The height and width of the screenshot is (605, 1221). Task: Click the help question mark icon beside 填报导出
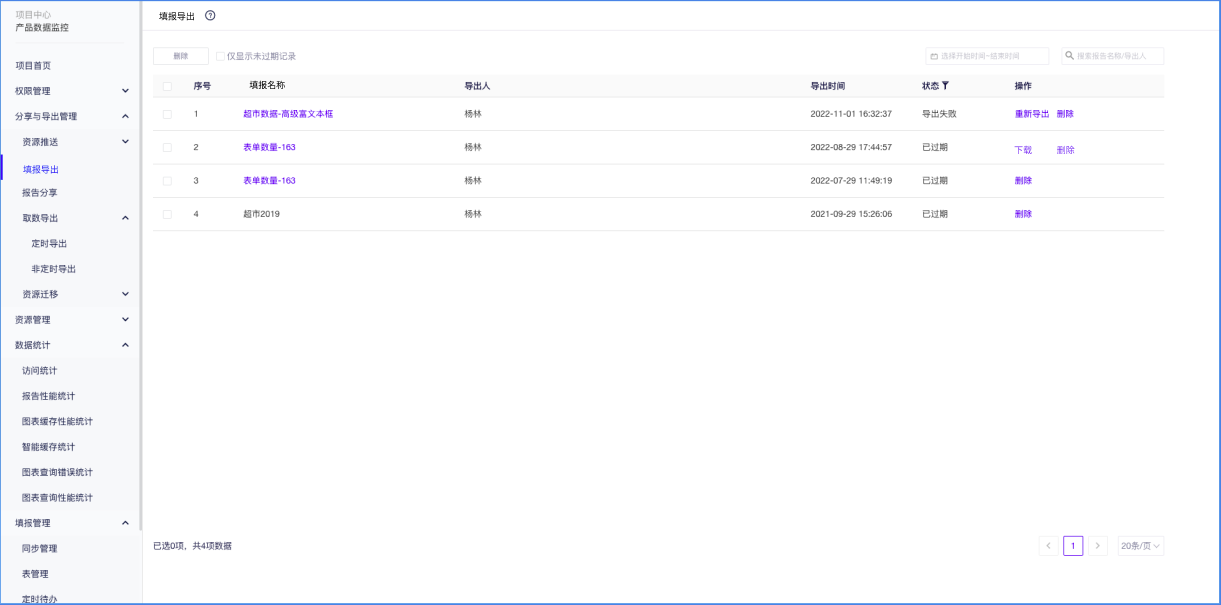click(x=210, y=16)
